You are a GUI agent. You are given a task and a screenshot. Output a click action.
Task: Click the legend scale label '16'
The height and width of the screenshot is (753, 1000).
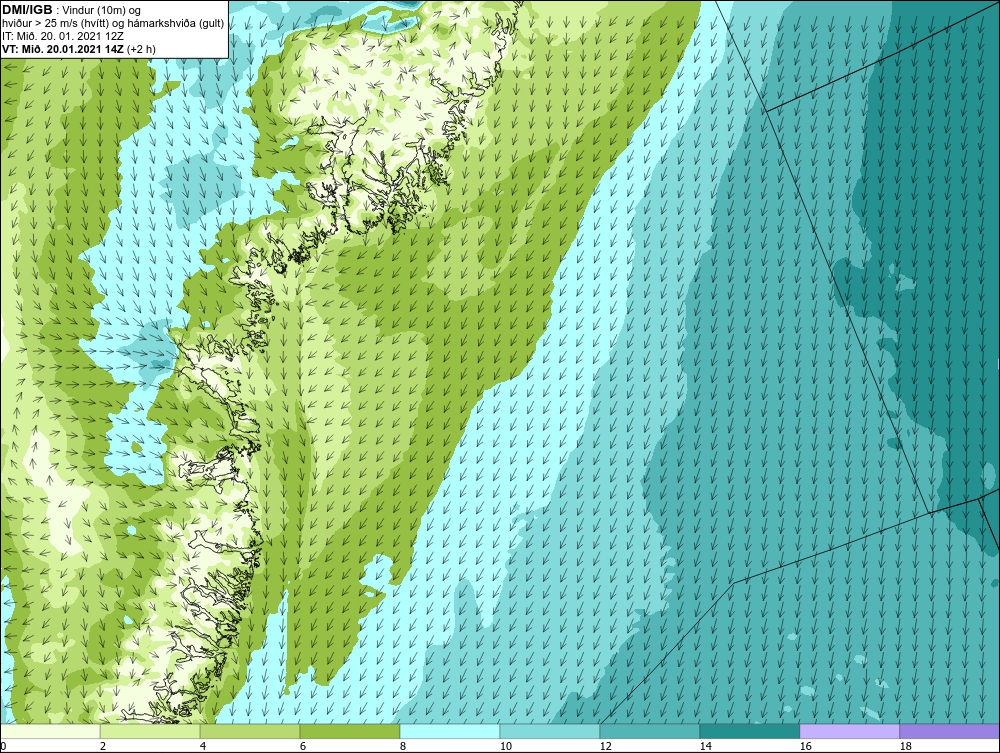[x=805, y=746]
